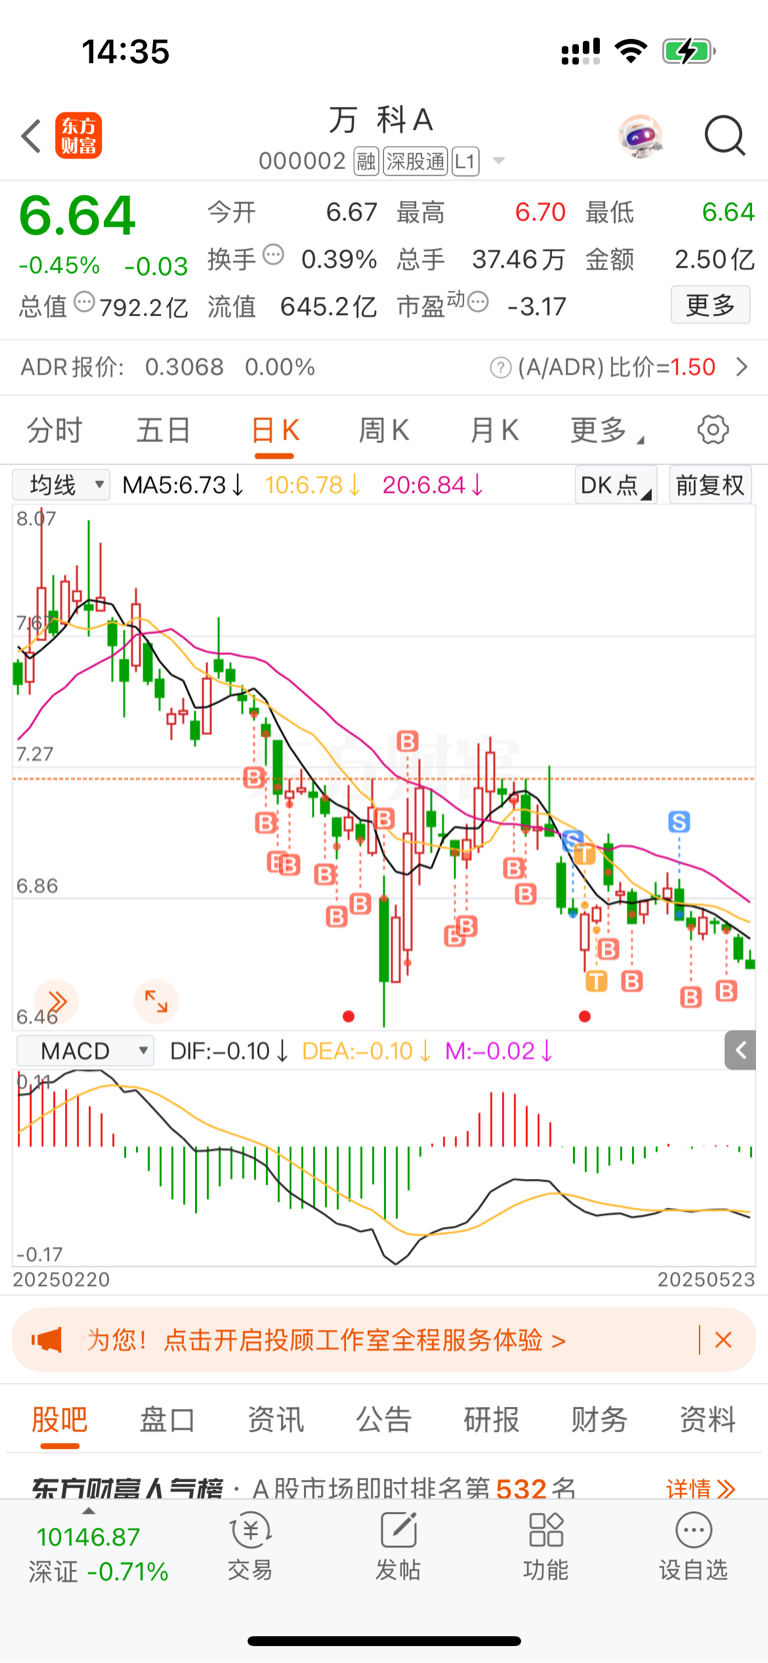This screenshot has height=1663, width=768.
Task: Expand the 更多 chart periods menu
Action: point(606,430)
